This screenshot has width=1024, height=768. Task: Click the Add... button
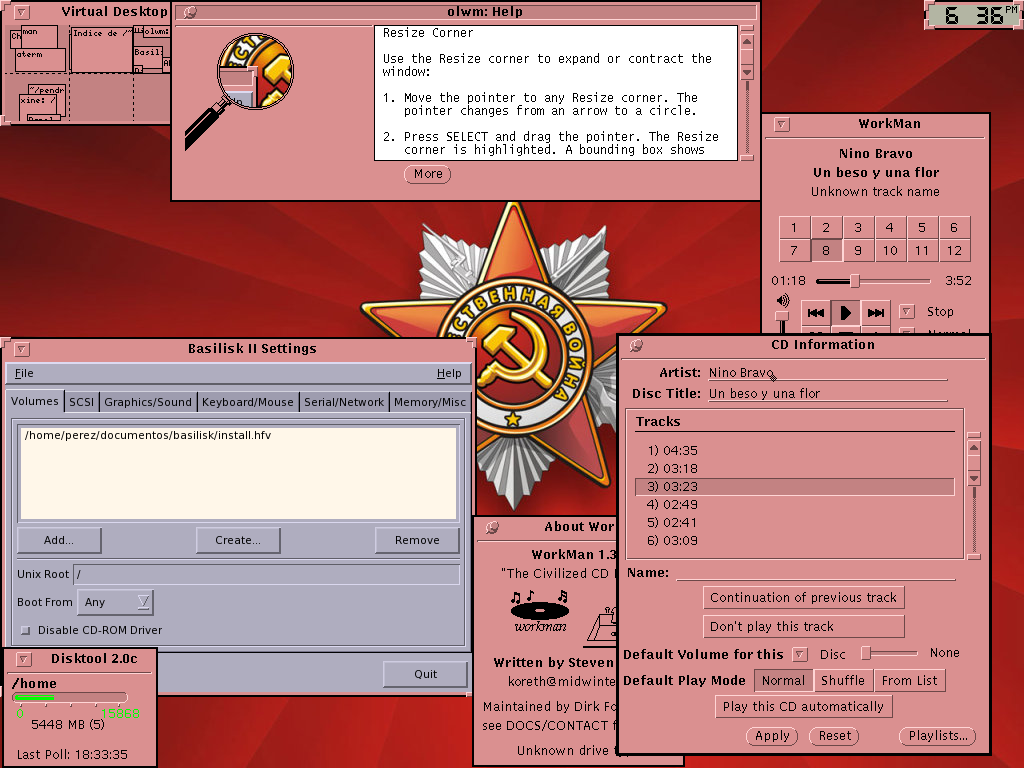point(59,541)
